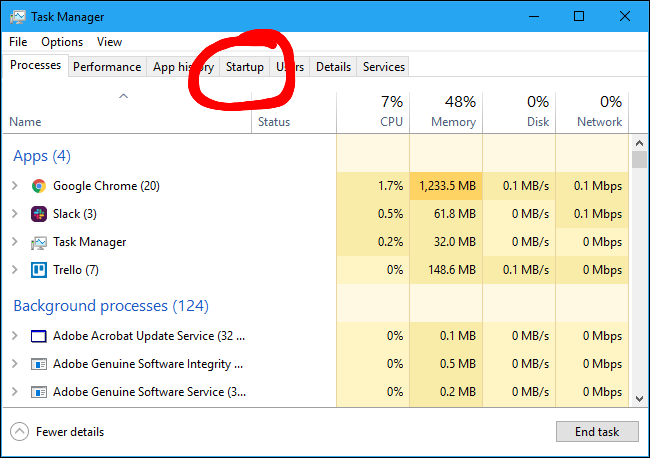
Task: Expand the Trello process group
Action: click(x=15, y=269)
